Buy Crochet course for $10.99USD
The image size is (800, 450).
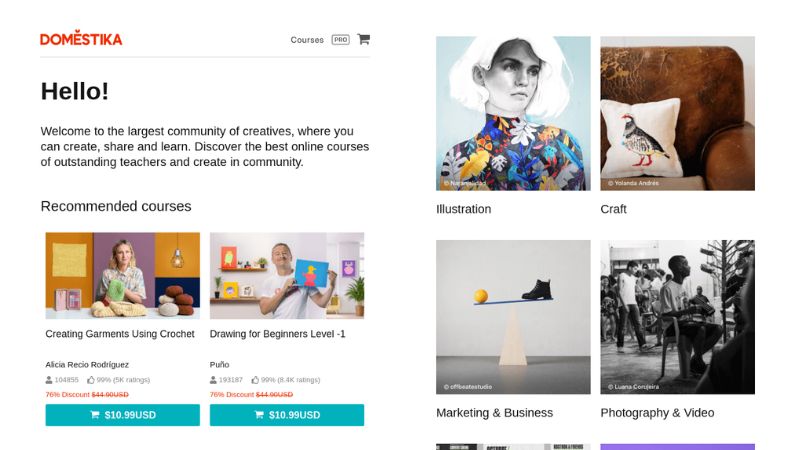coord(122,415)
